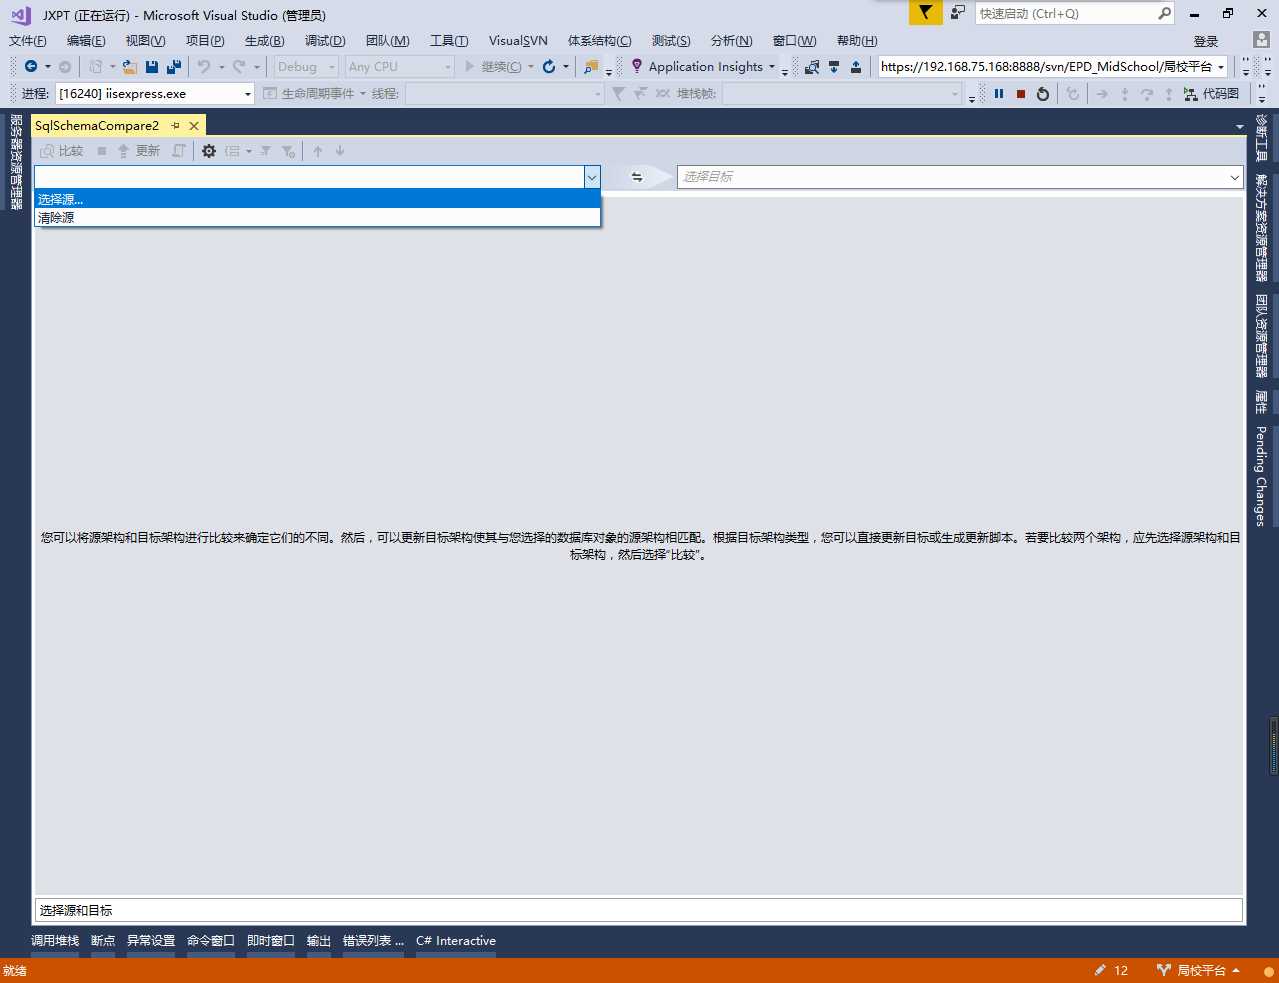Expand the SVN URL dropdown
Image resolution: width=1279 pixels, height=983 pixels.
point(1221,67)
